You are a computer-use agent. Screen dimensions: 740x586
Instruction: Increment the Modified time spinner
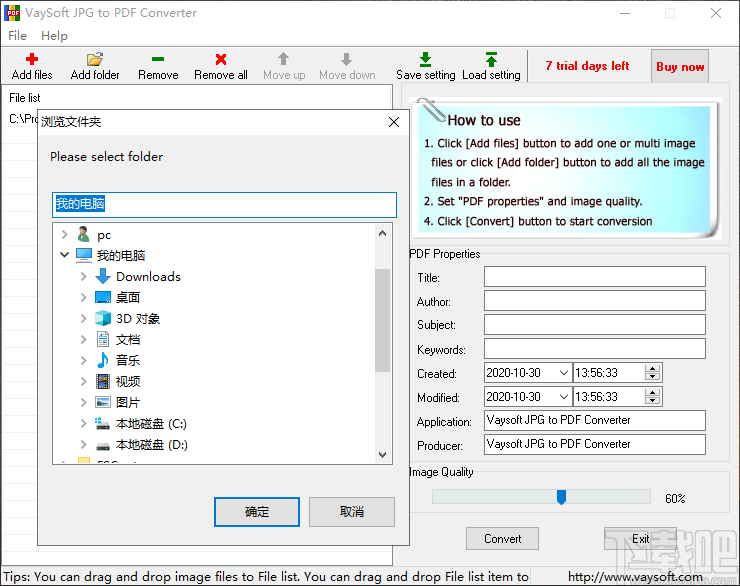(x=653, y=393)
